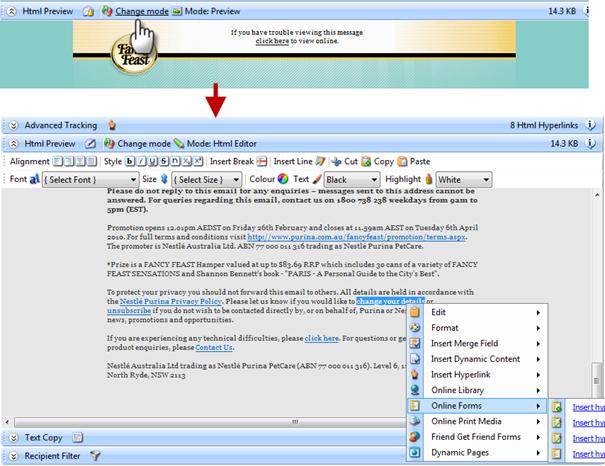Click info icon next to 14.3 KB in editor panel
The height and width of the screenshot is (466, 605).
click(x=591, y=144)
